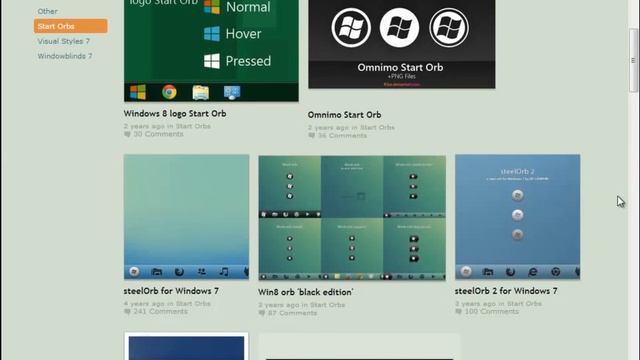This screenshot has width=640, height=360.
Task: Open the Omnimo Start Orb preview image
Action: pos(402,44)
